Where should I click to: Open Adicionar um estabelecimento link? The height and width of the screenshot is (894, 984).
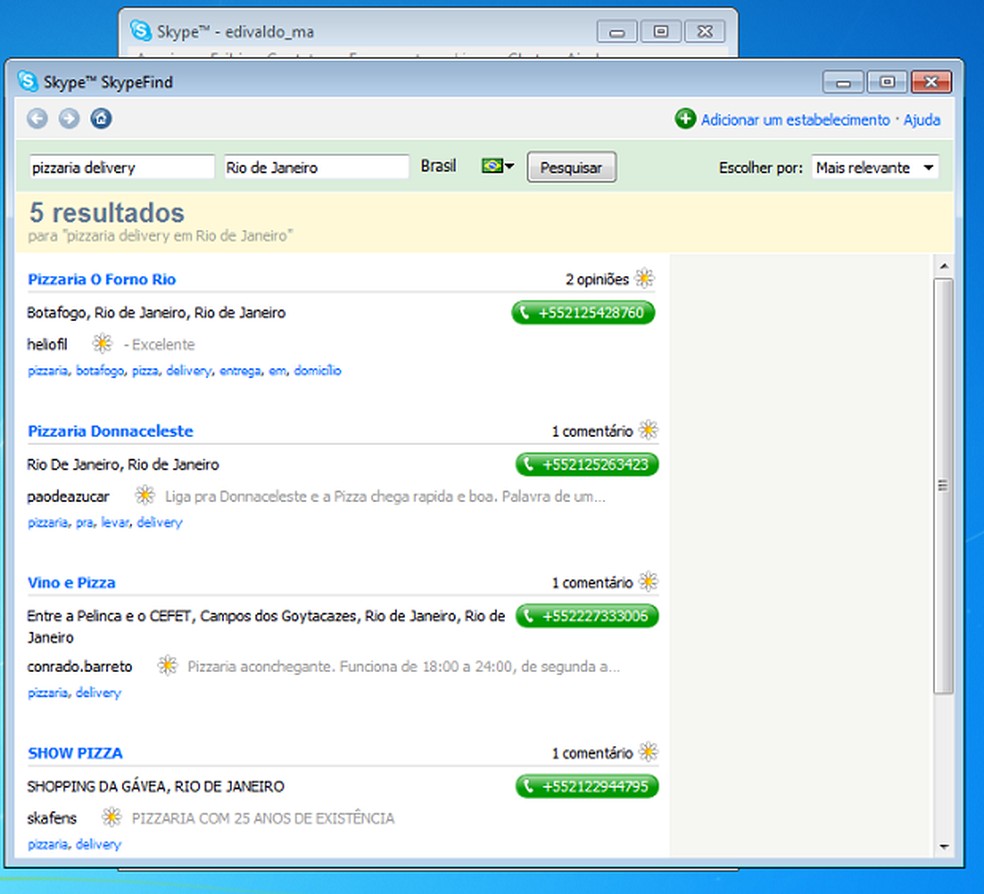coord(795,120)
